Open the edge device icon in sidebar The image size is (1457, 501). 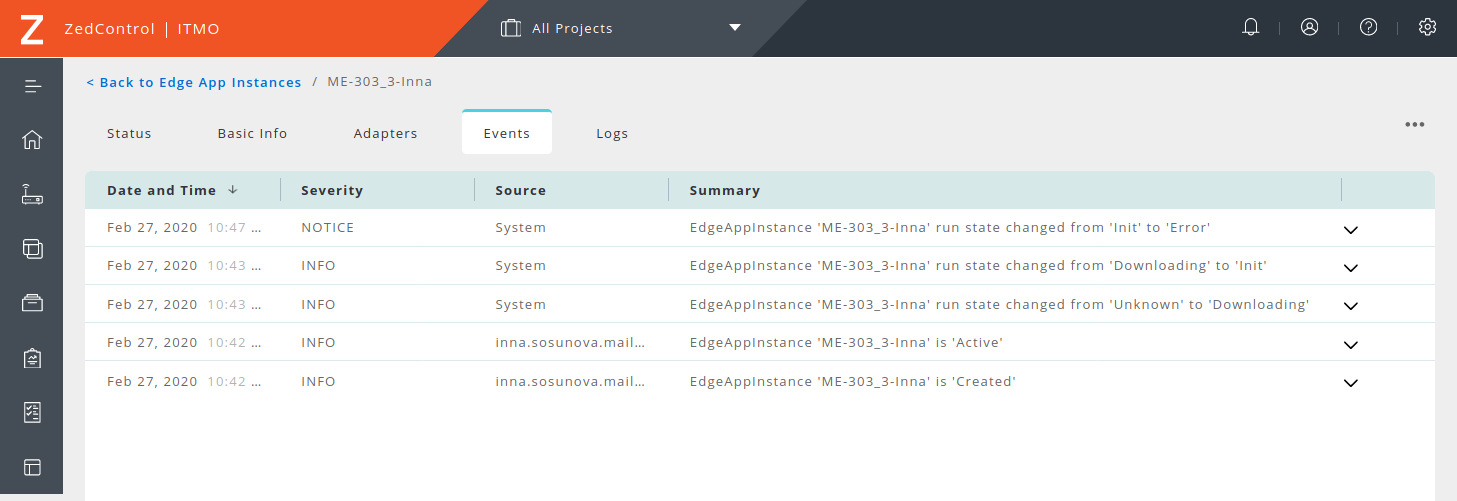pyautogui.click(x=32, y=194)
